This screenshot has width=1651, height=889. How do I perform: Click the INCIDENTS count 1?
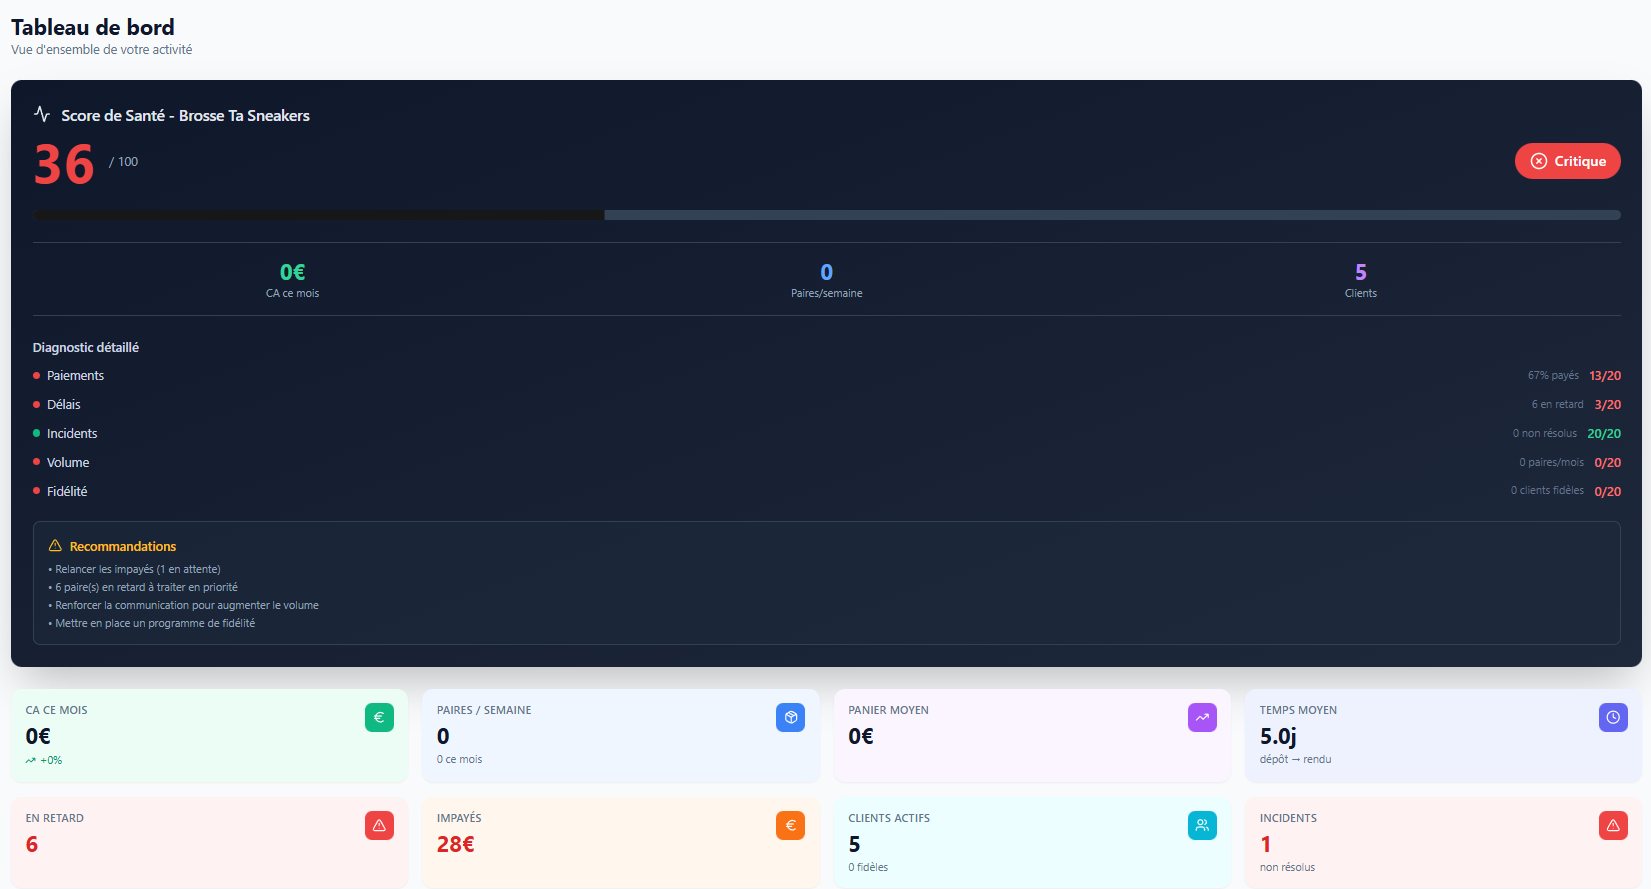click(x=1265, y=844)
